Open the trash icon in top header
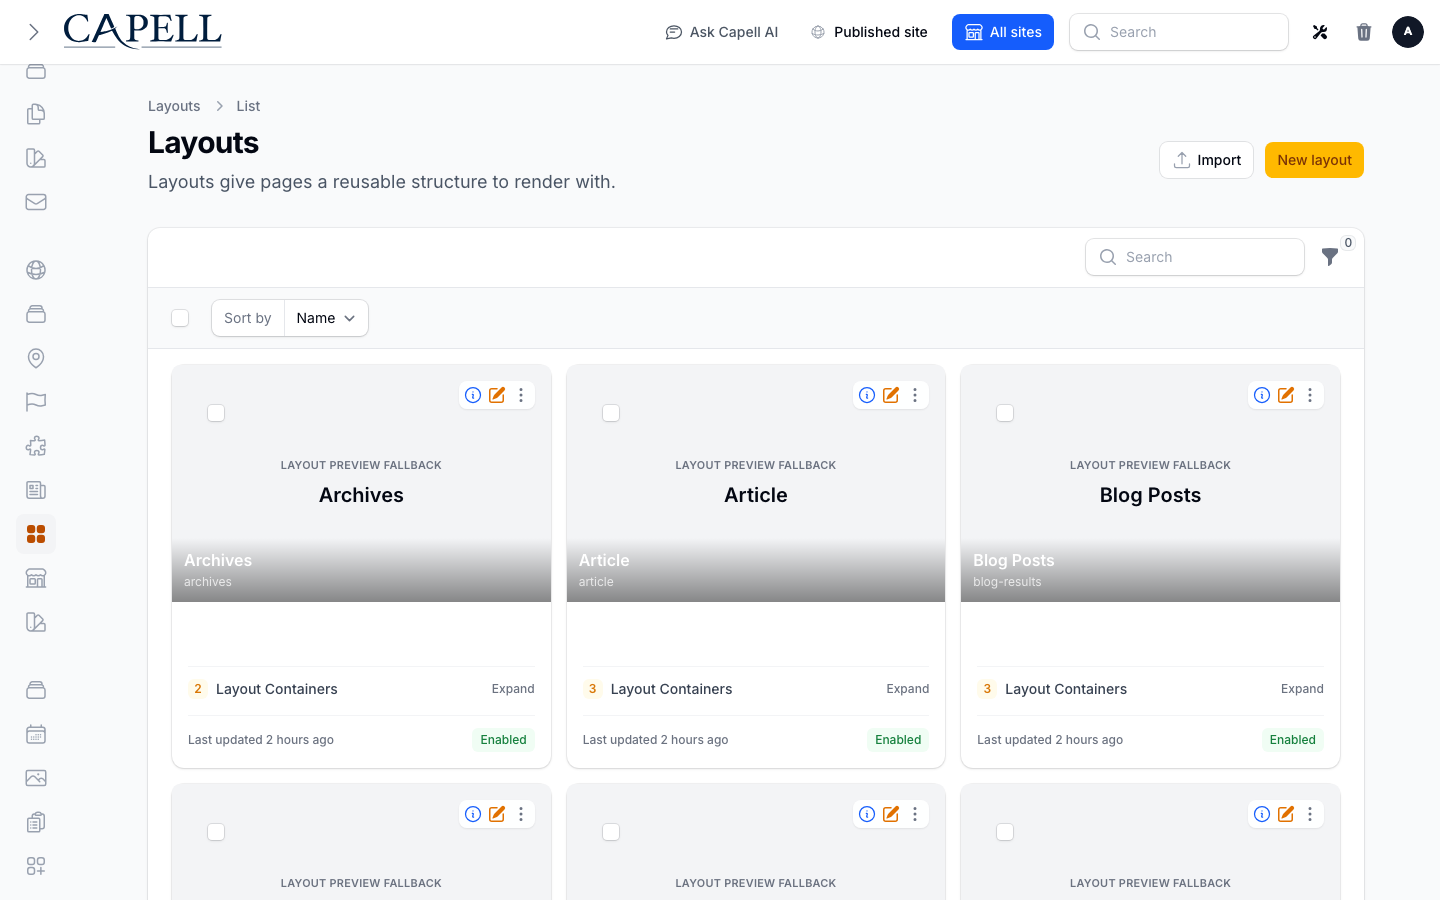The image size is (1440, 900). [x=1364, y=32]
